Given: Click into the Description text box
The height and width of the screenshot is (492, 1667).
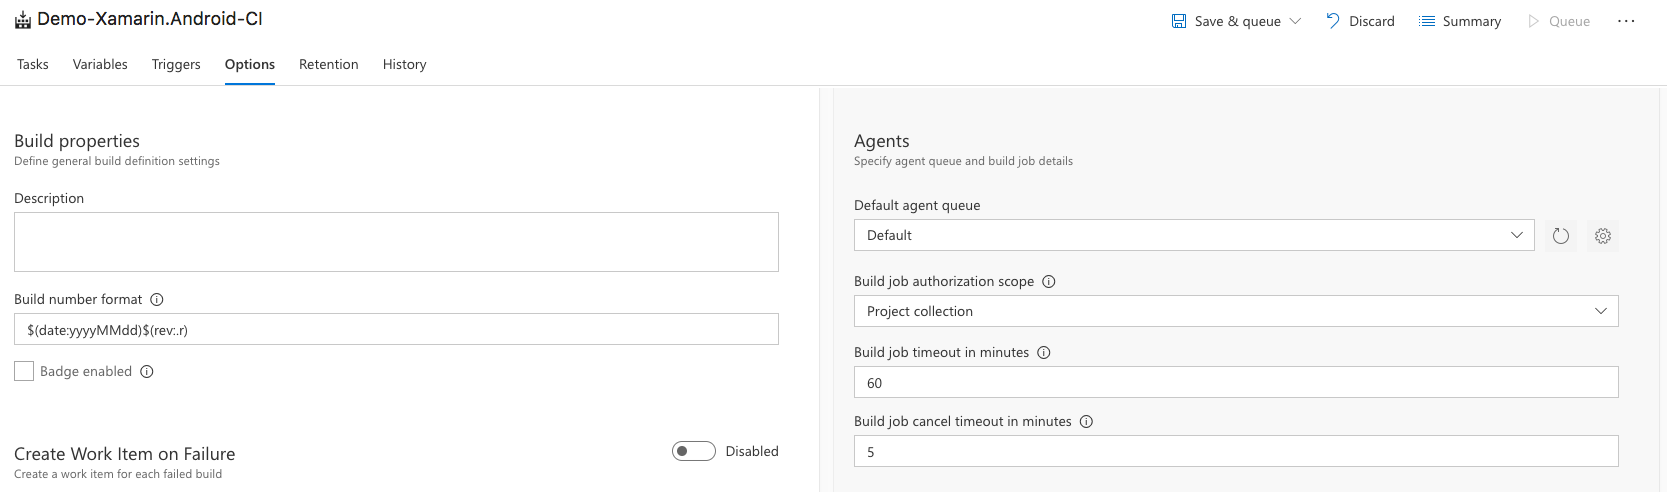Looking at the screenshot, I should (x=396, y=242).
